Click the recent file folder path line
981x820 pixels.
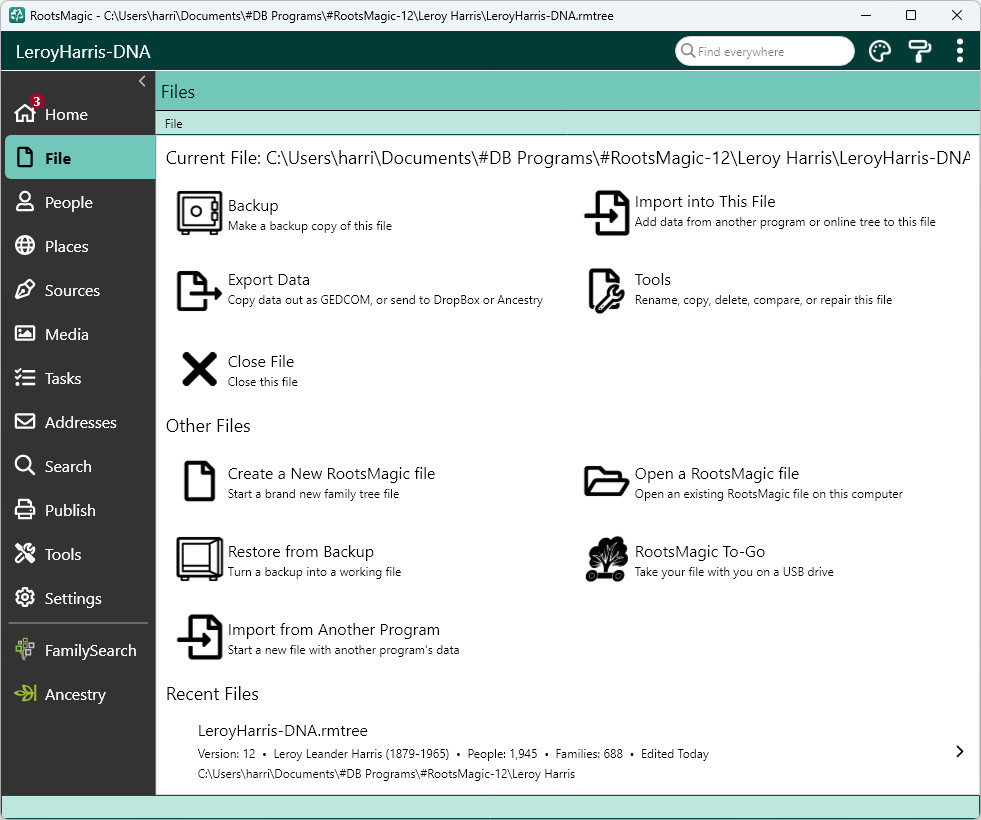click(x=386, y=773)
